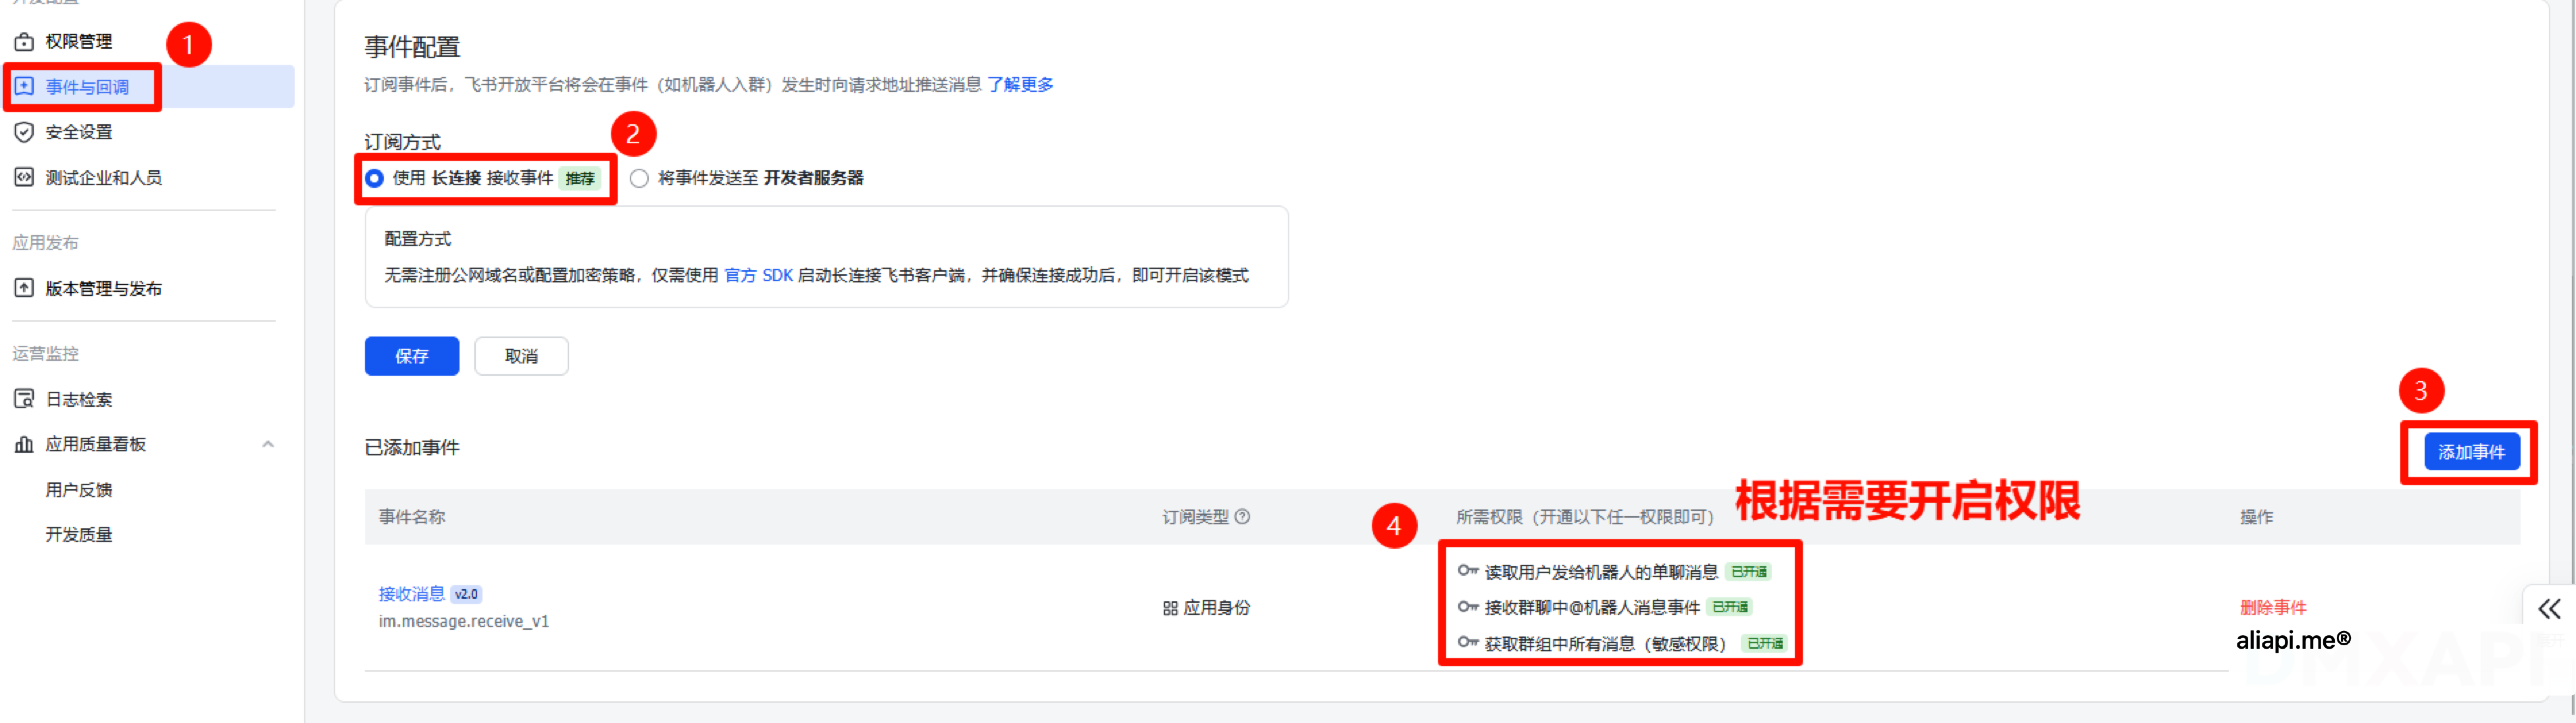Image resolution: width=2576 pixels, height=723 pixels.
Task: Collapse the 应用质量看板 menu chevron
Action: point(268,444)
